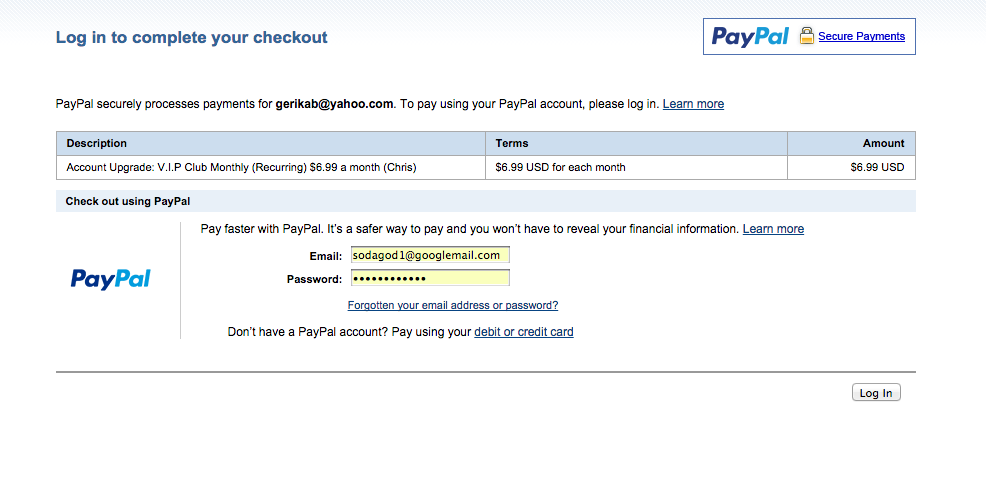Open Learn more link about paying faster
The height and width of the screenshot is (483, 986).
click(x=773, y=229)
